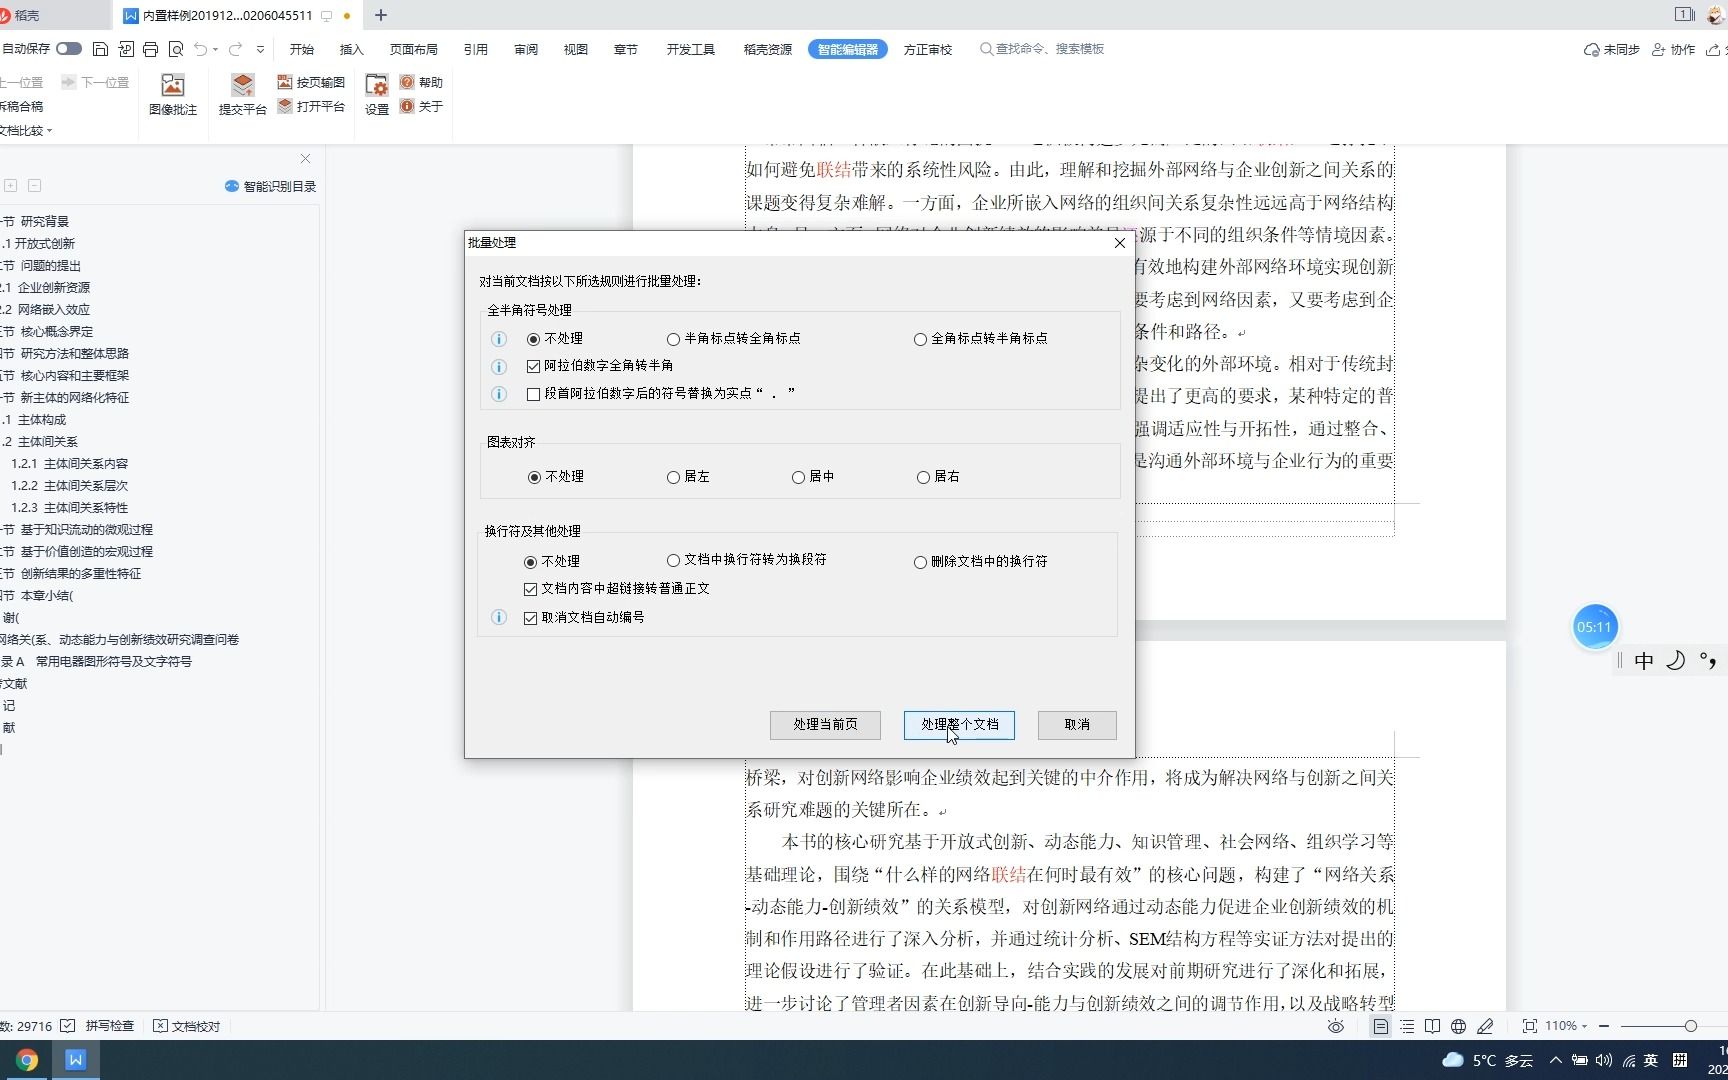
Task: Click collapse-all minus box in navigation pane
Action: (x=34, y=186)
